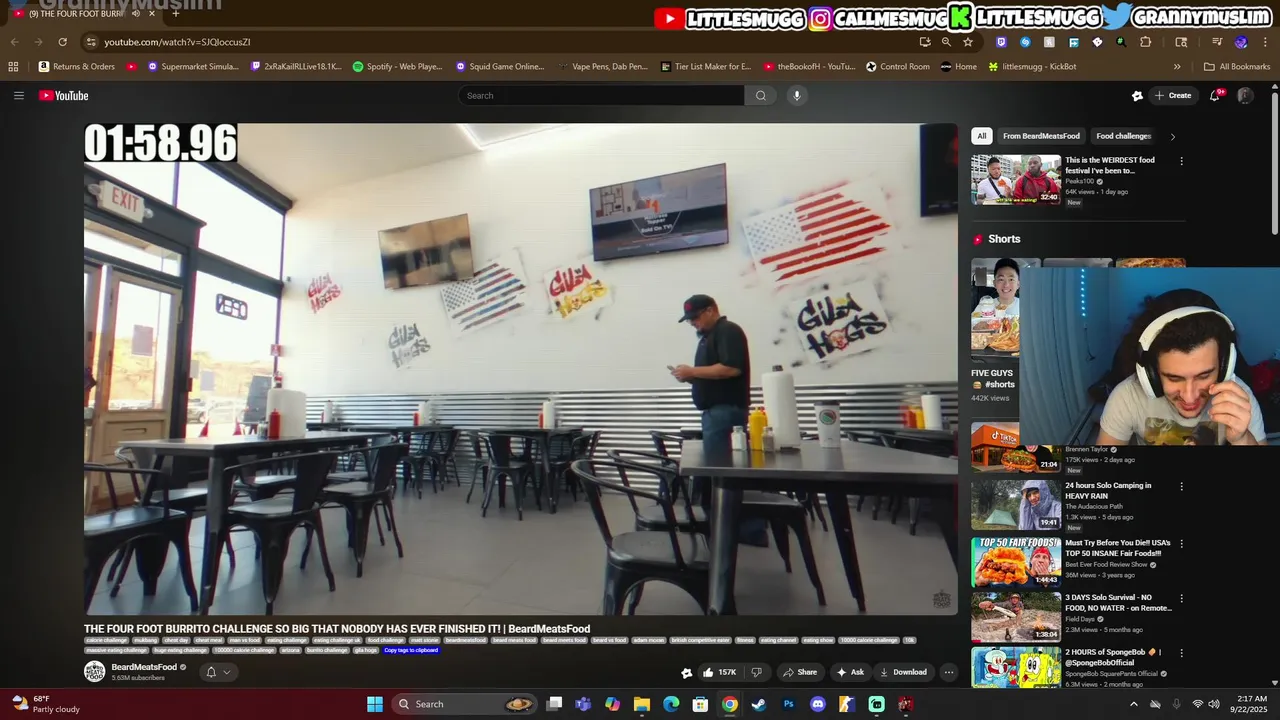This screenshot has height=720, width=1280.
Task: Open the BeardMeatsFood channel name link
Action: [144, 667]
